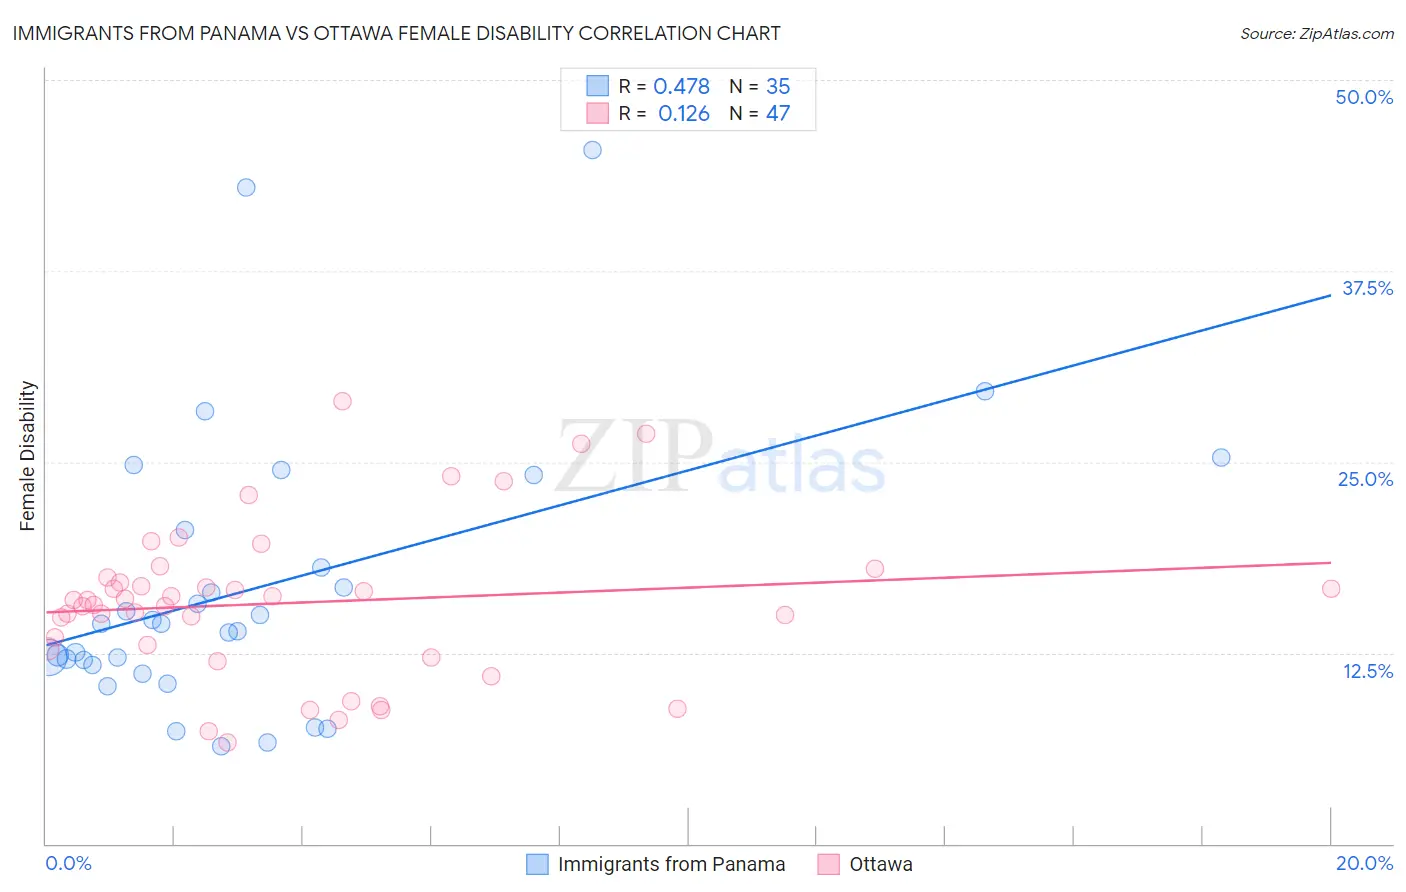The height and width of the screenshot is (892, 1406).
Task: Click the pink data point at the 20% x-edge
Action: coord(1331,588)
